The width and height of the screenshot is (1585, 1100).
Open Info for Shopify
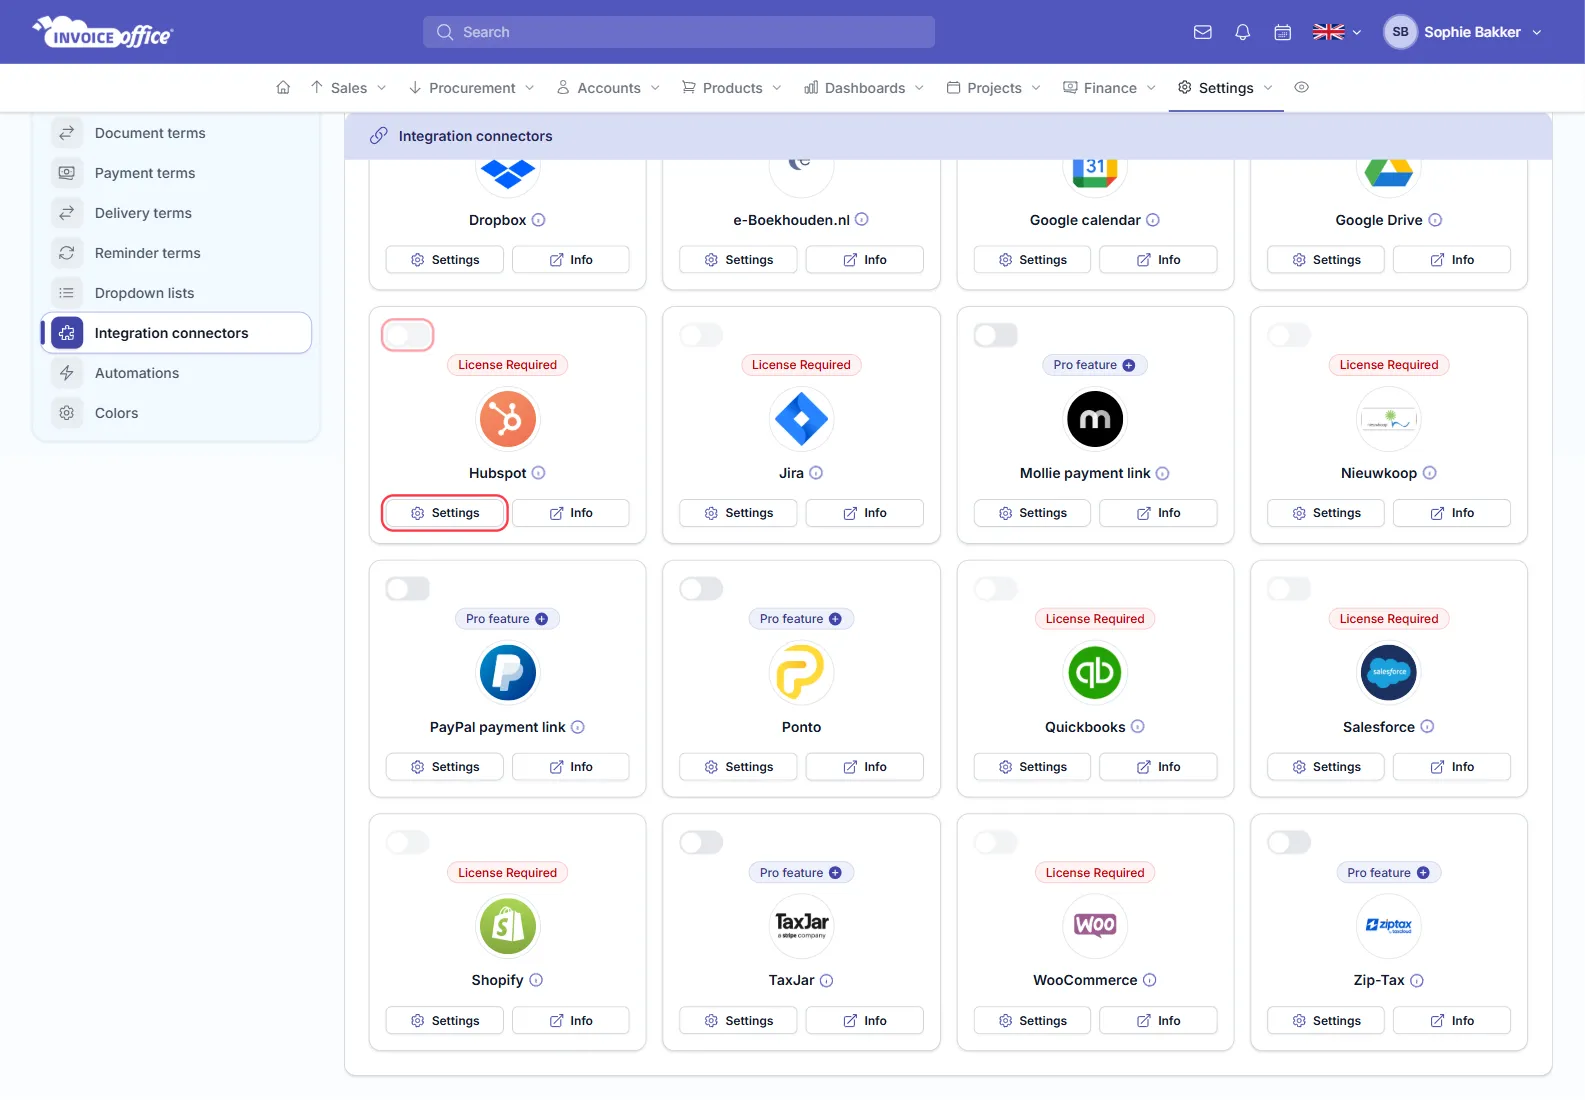(571, 1021)
